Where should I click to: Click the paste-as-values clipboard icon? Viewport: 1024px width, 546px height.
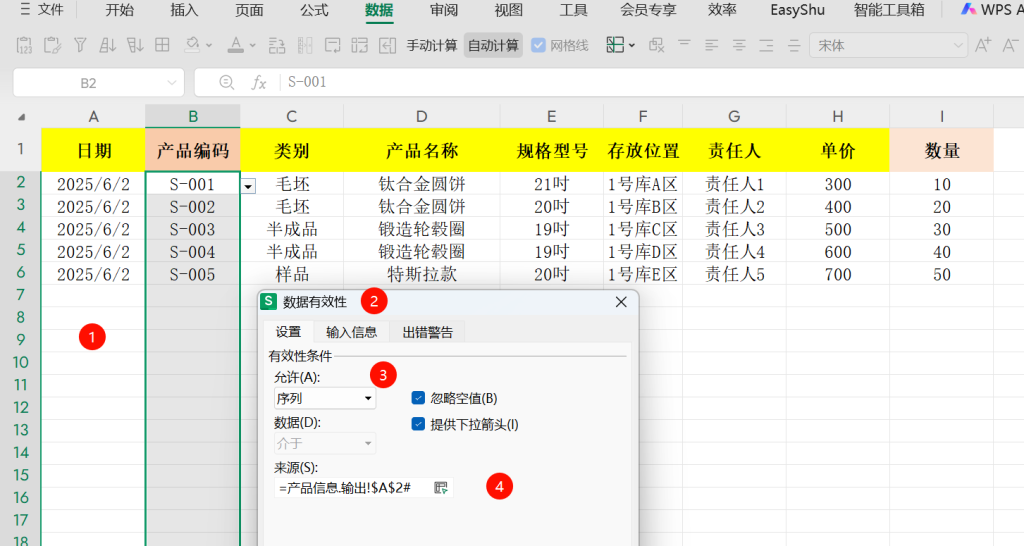[24, 45]
